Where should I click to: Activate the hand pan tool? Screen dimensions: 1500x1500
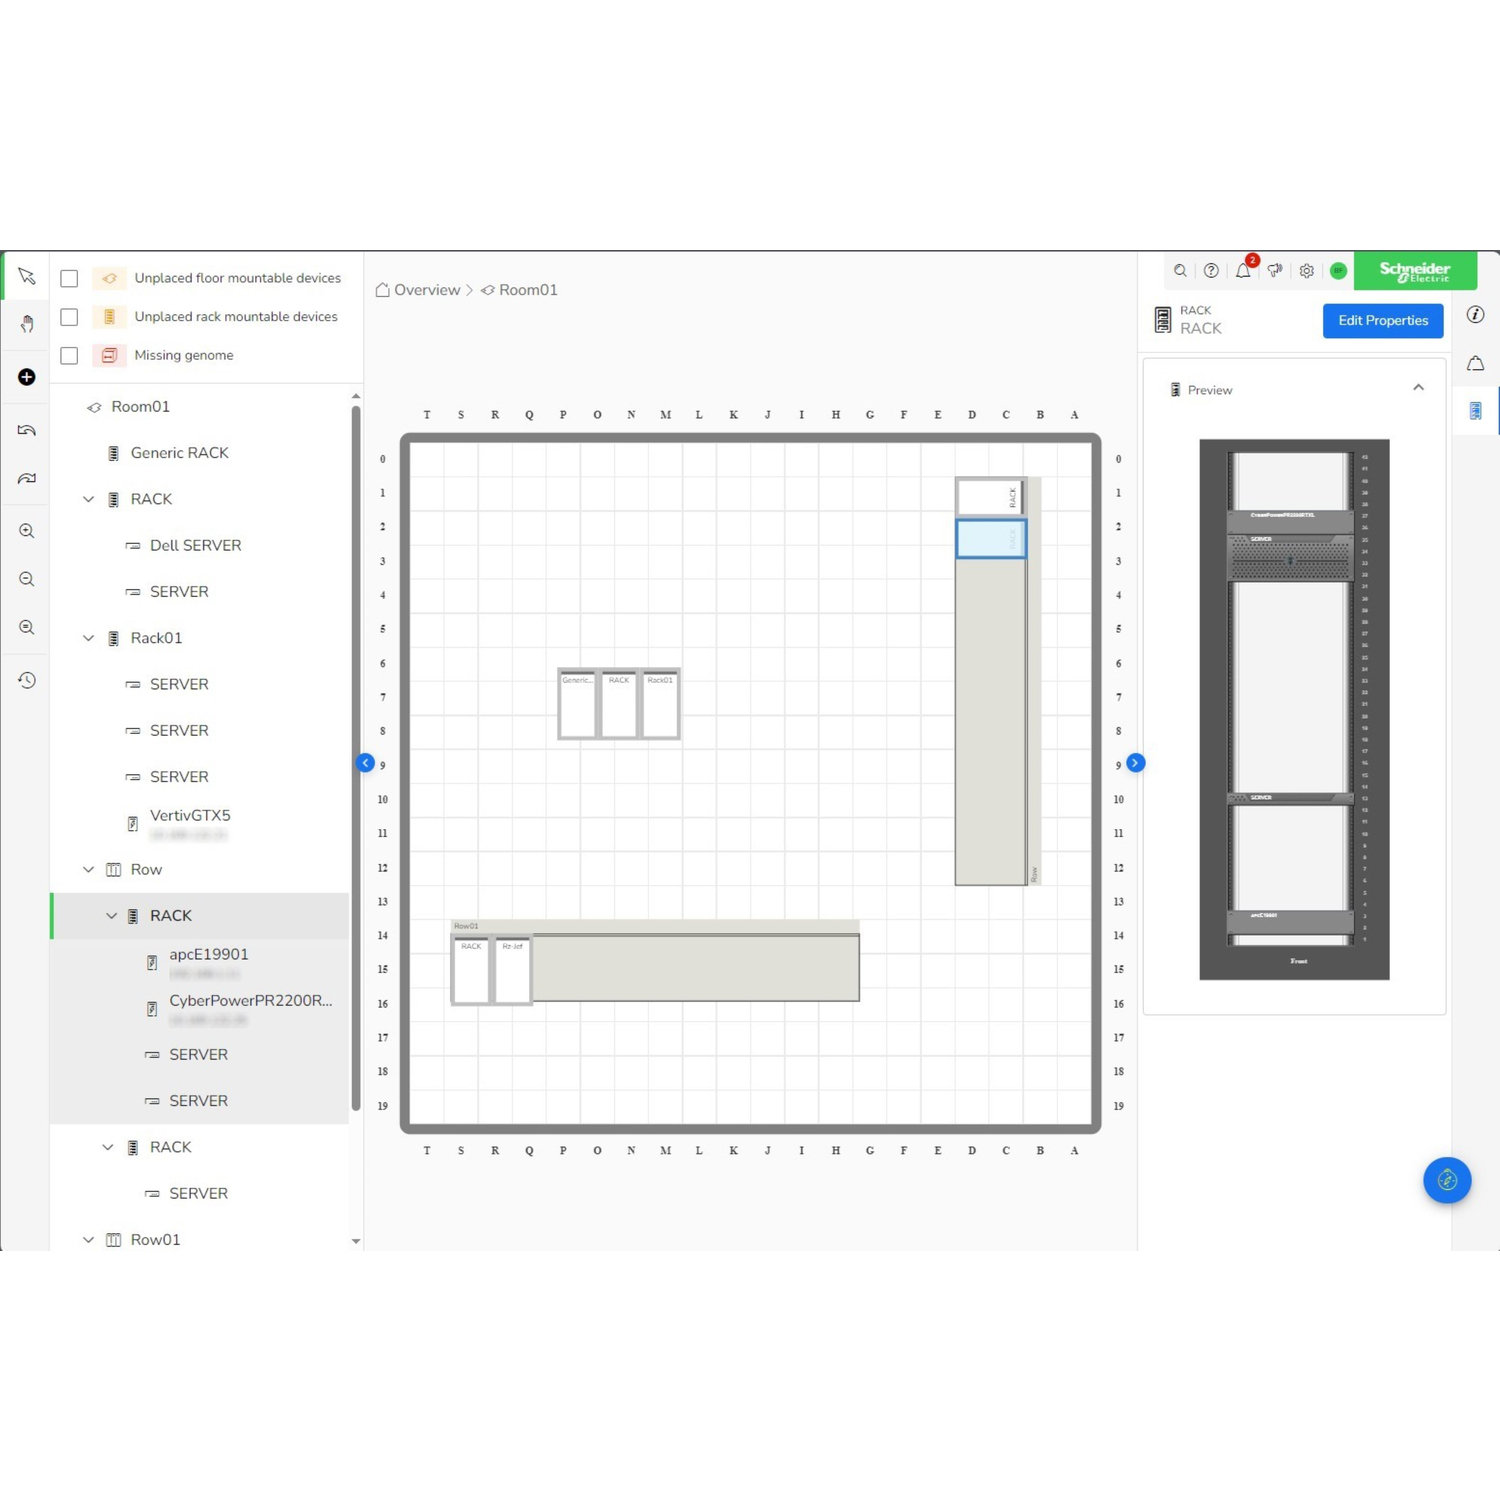27,324
